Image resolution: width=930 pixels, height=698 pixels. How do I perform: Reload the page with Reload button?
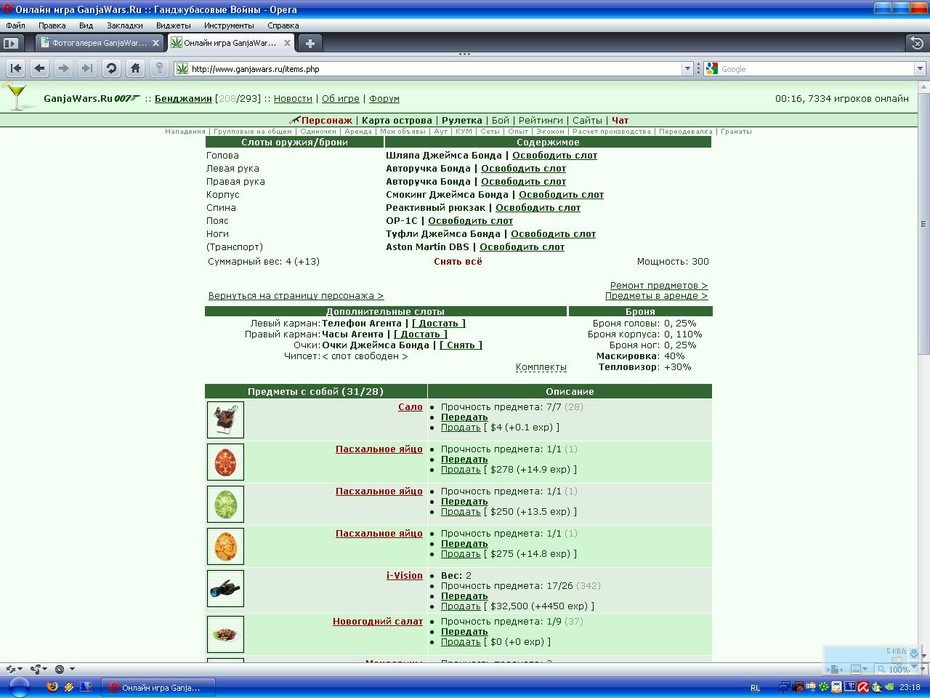[x=111, y=68]
